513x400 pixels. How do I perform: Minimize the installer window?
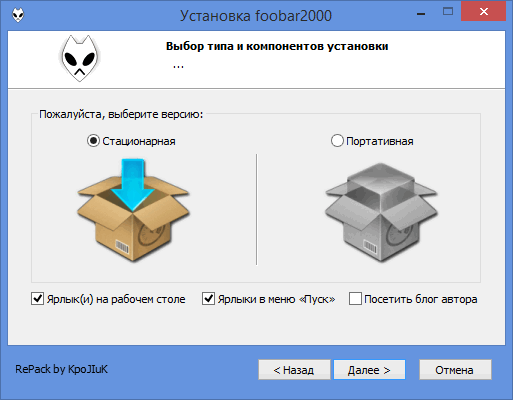point(421,13)
